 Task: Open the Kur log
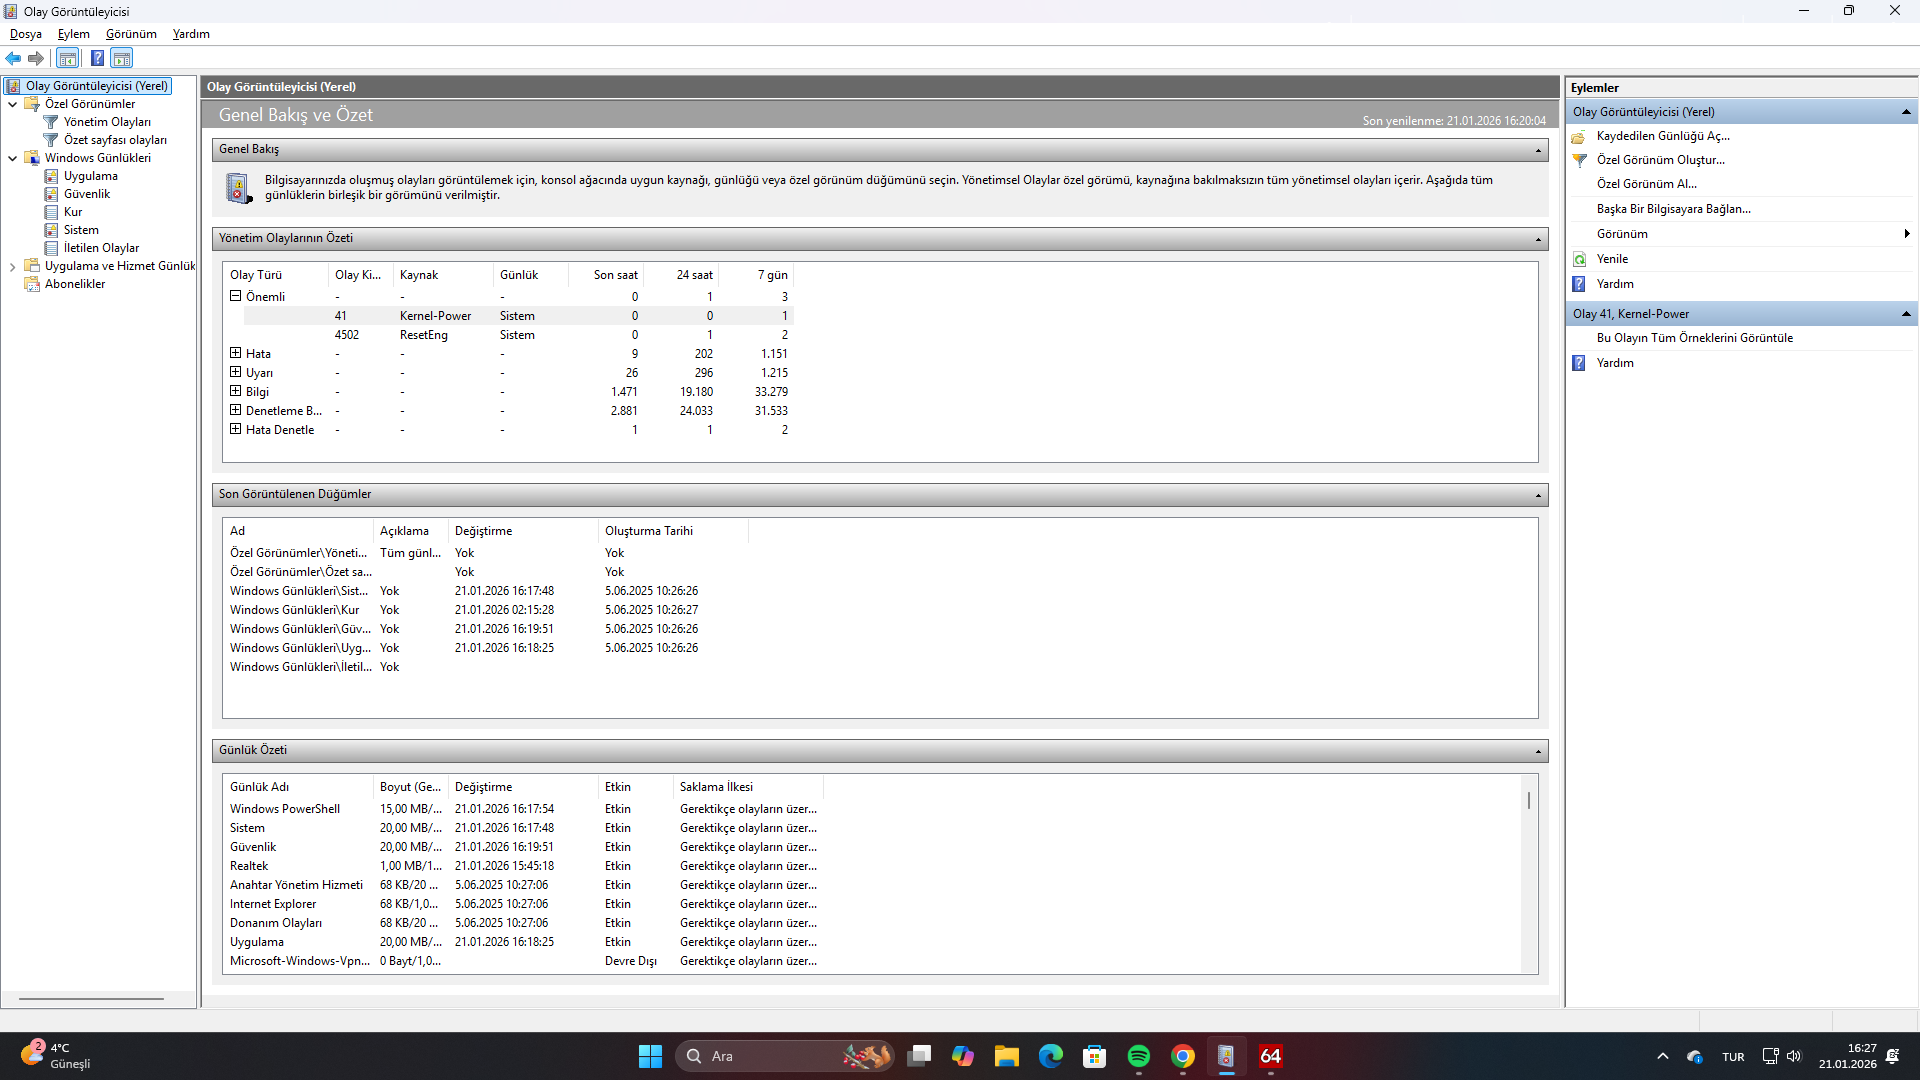(73, 212)
